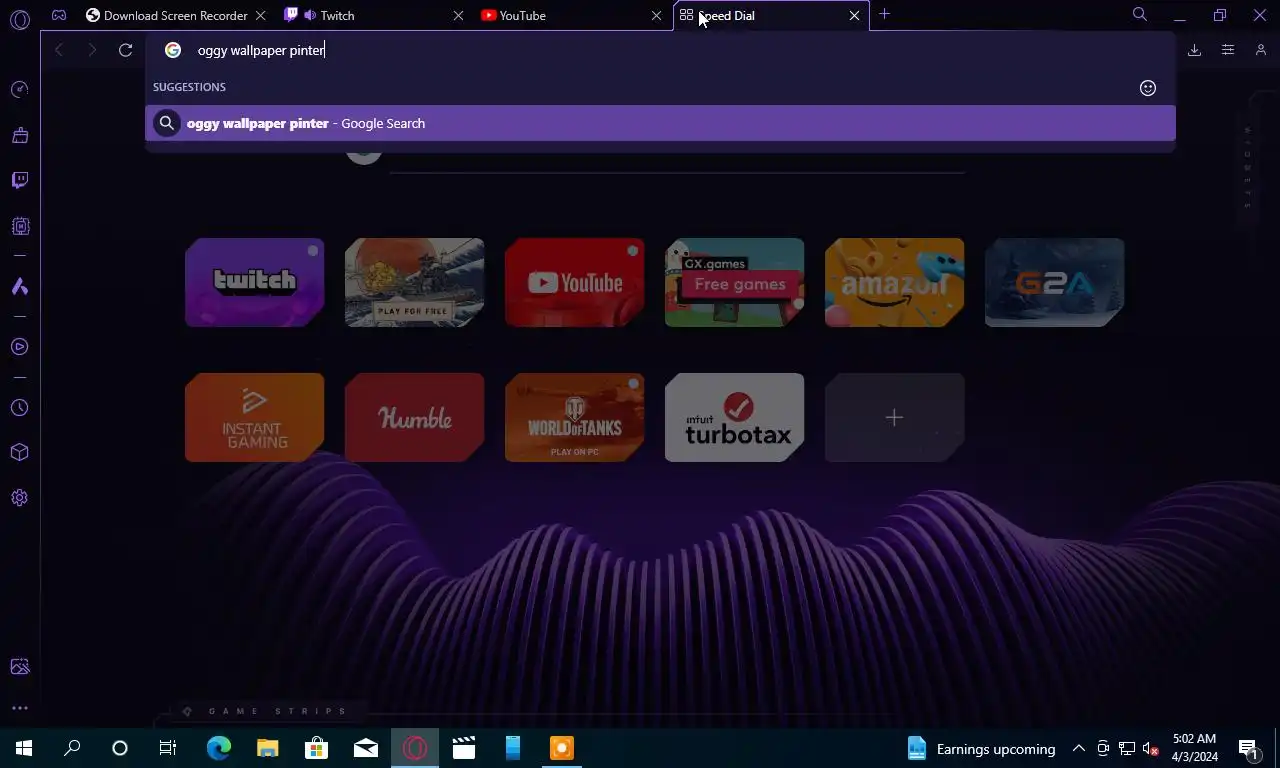Open GX Control speedometer icon in sidebar
Image resolution: width=1280 pixels, height=768 pixels.
click(x=20, y=90)
